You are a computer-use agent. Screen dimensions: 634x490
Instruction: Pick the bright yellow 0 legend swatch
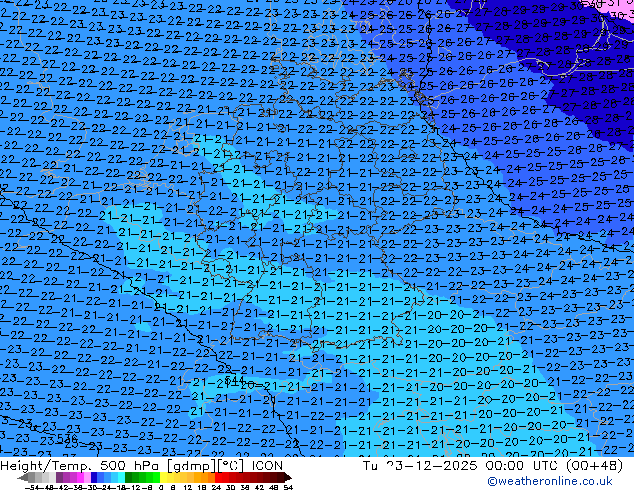click(163, 478)
